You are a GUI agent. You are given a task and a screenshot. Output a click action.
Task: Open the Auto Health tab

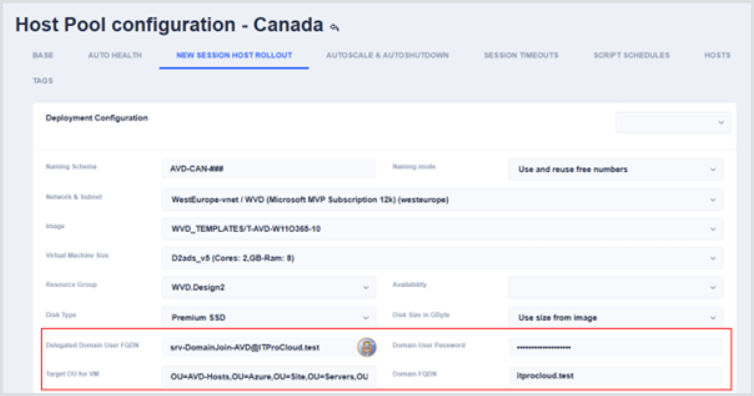[115, 55]
